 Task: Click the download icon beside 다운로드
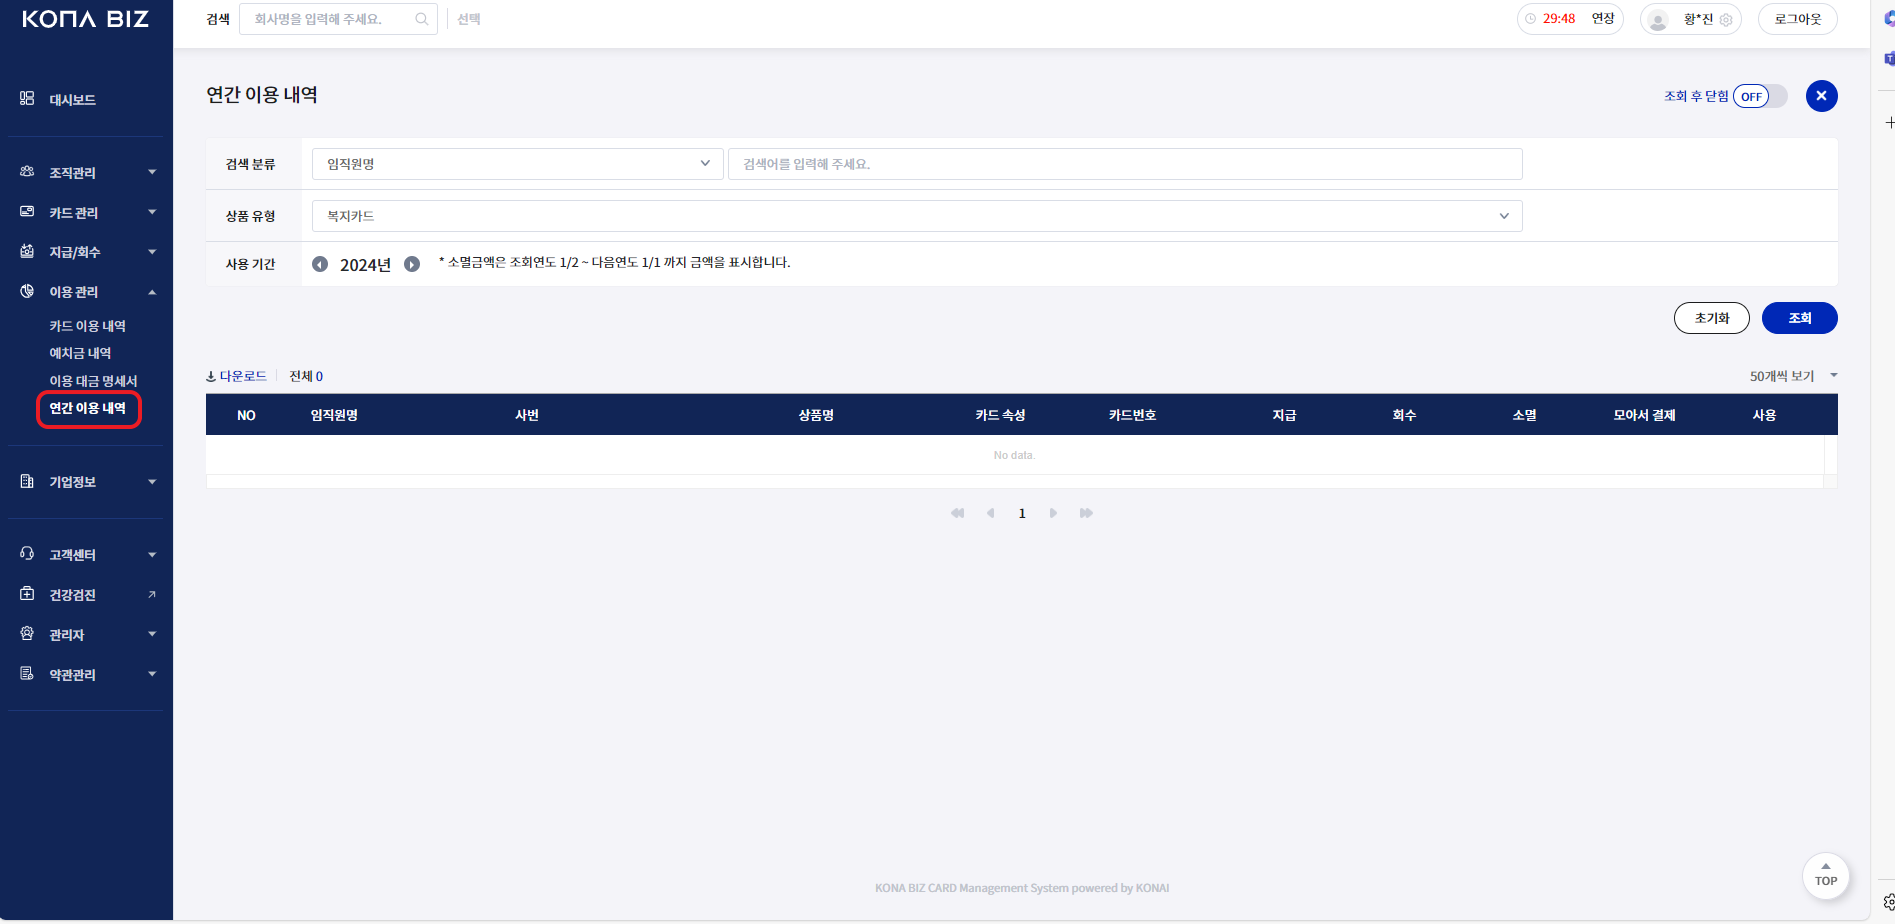211,377
